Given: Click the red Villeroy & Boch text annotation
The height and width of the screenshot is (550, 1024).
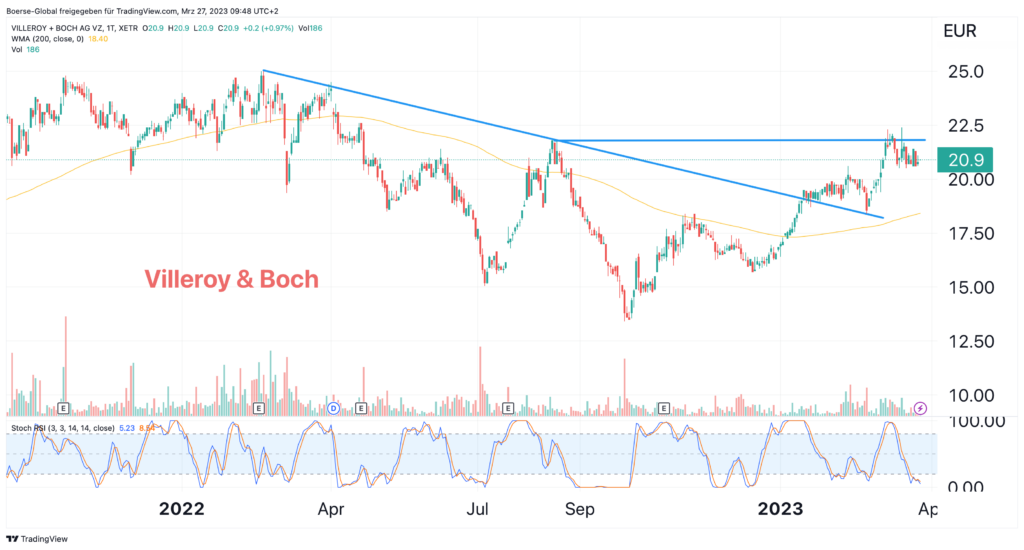Looking at the screenshot, I should pyautogui.click(x=231, y=279).
